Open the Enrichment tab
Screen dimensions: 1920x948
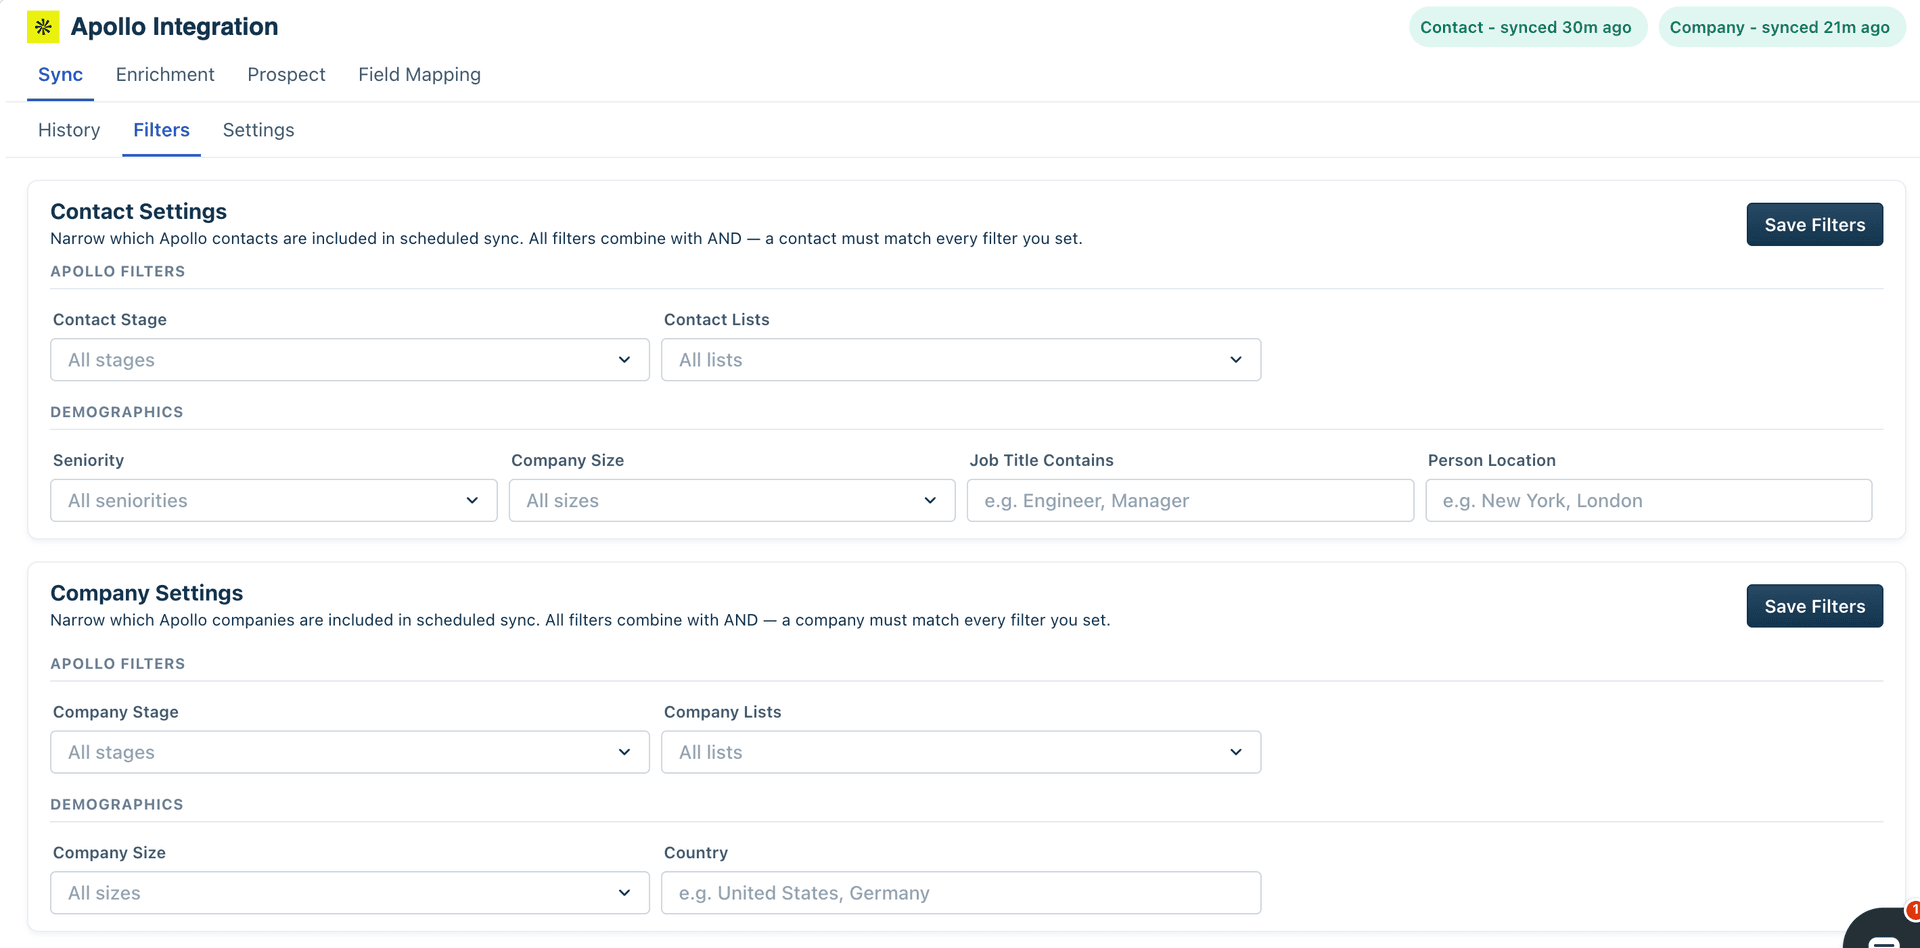pos(165,75)
